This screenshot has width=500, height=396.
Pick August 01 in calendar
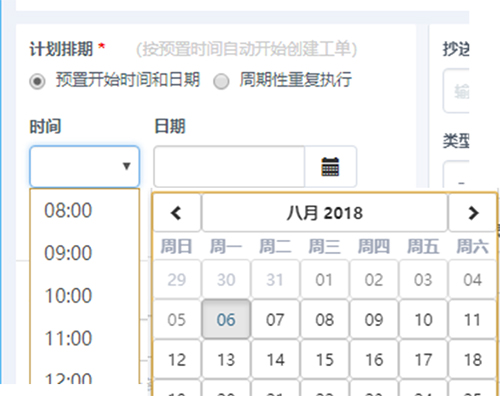324,280
